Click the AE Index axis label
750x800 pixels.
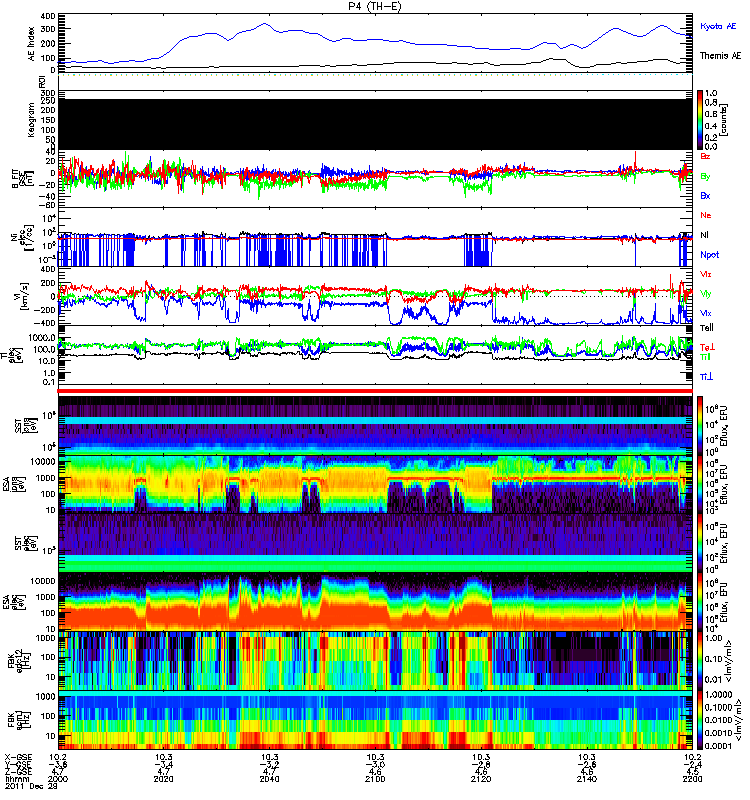[31, 44]
